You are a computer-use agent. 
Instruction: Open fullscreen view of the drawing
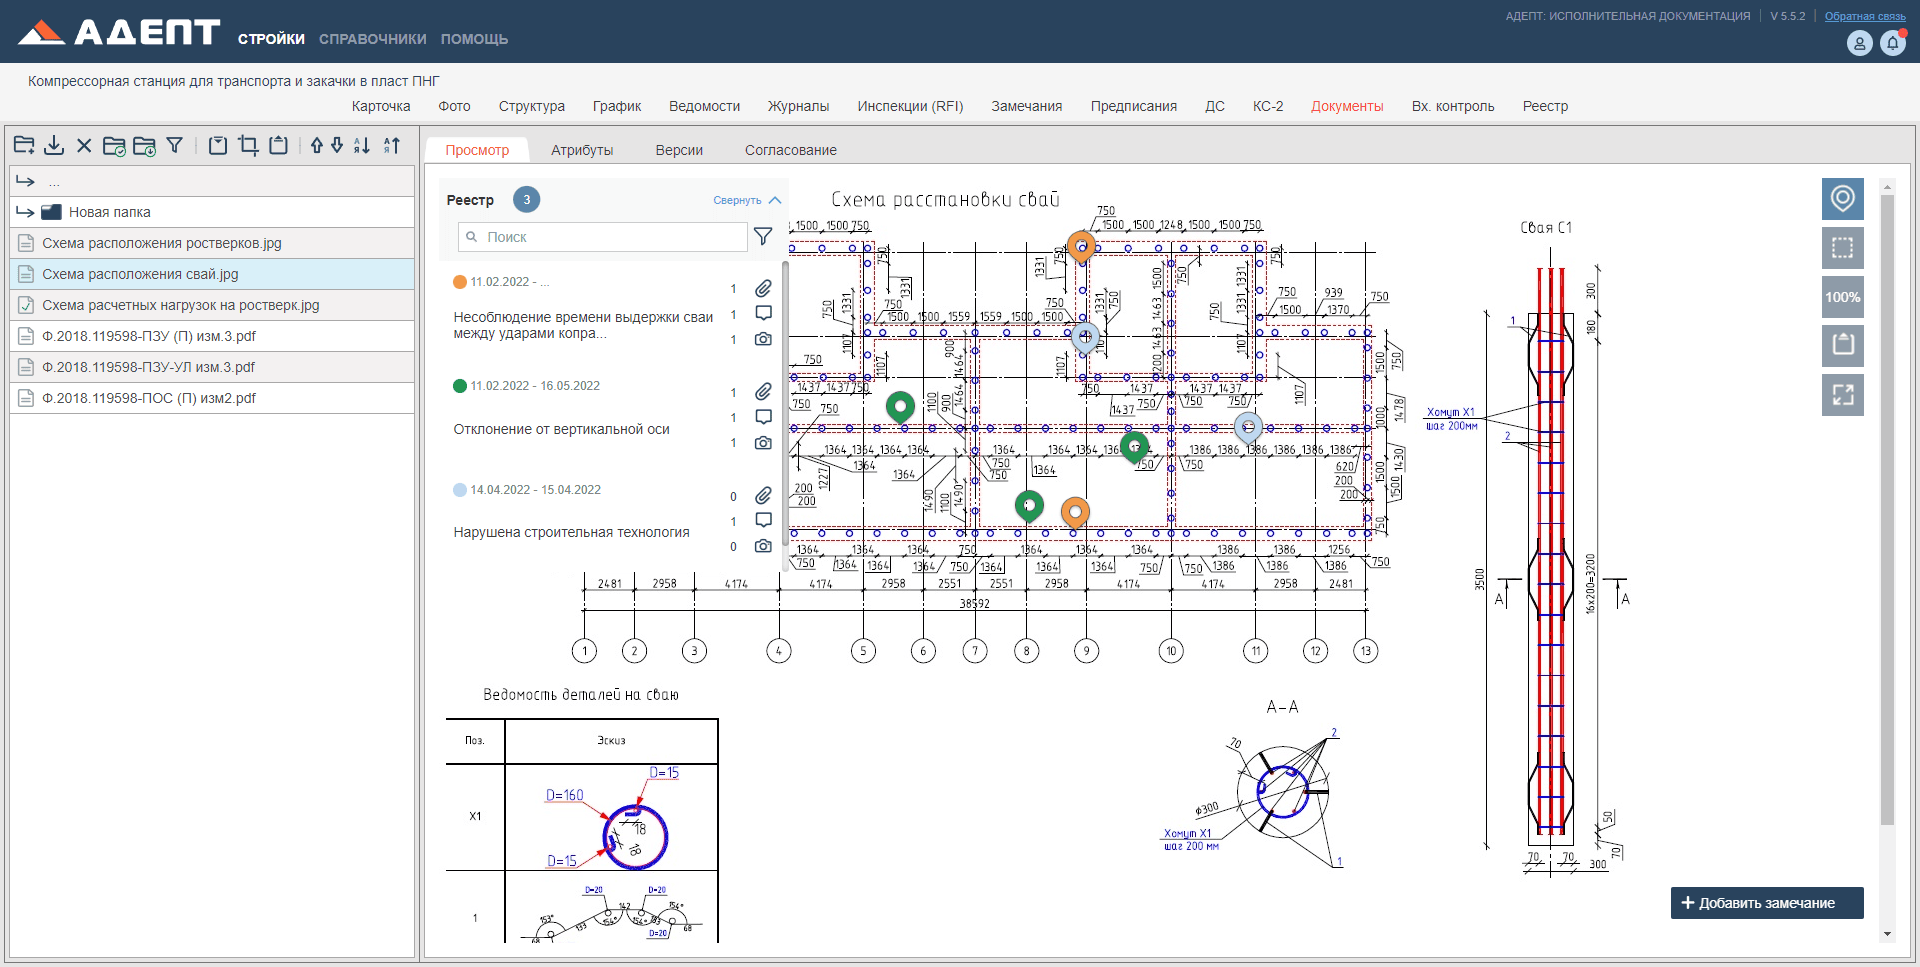pos(1842,395)
